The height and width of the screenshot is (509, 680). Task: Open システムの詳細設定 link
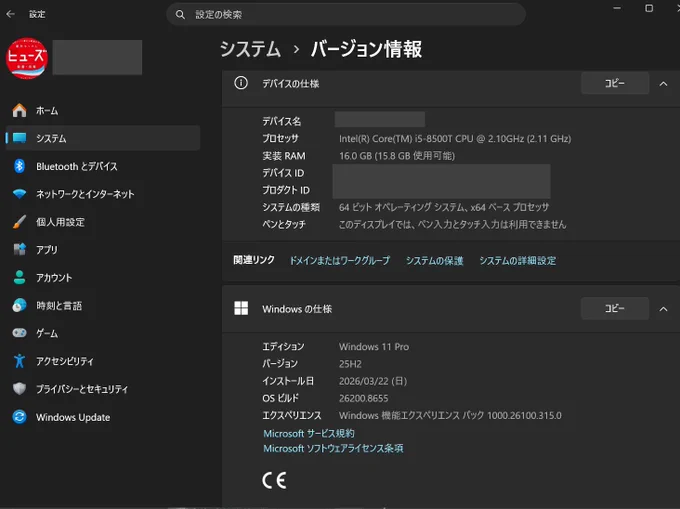pyautogui.click(x=517, y=261)
